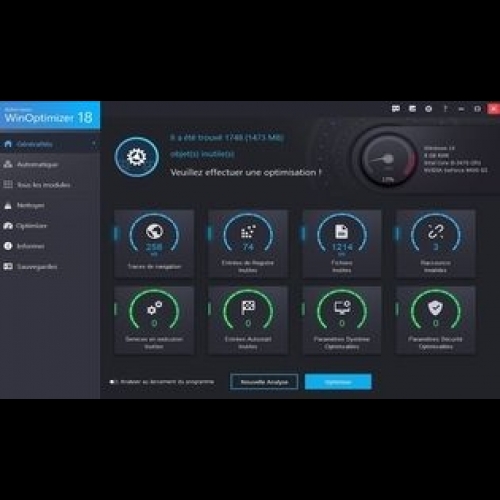Select Automatique in the sidebar
Screen dimensions: 500x500
tap(50, 164)
